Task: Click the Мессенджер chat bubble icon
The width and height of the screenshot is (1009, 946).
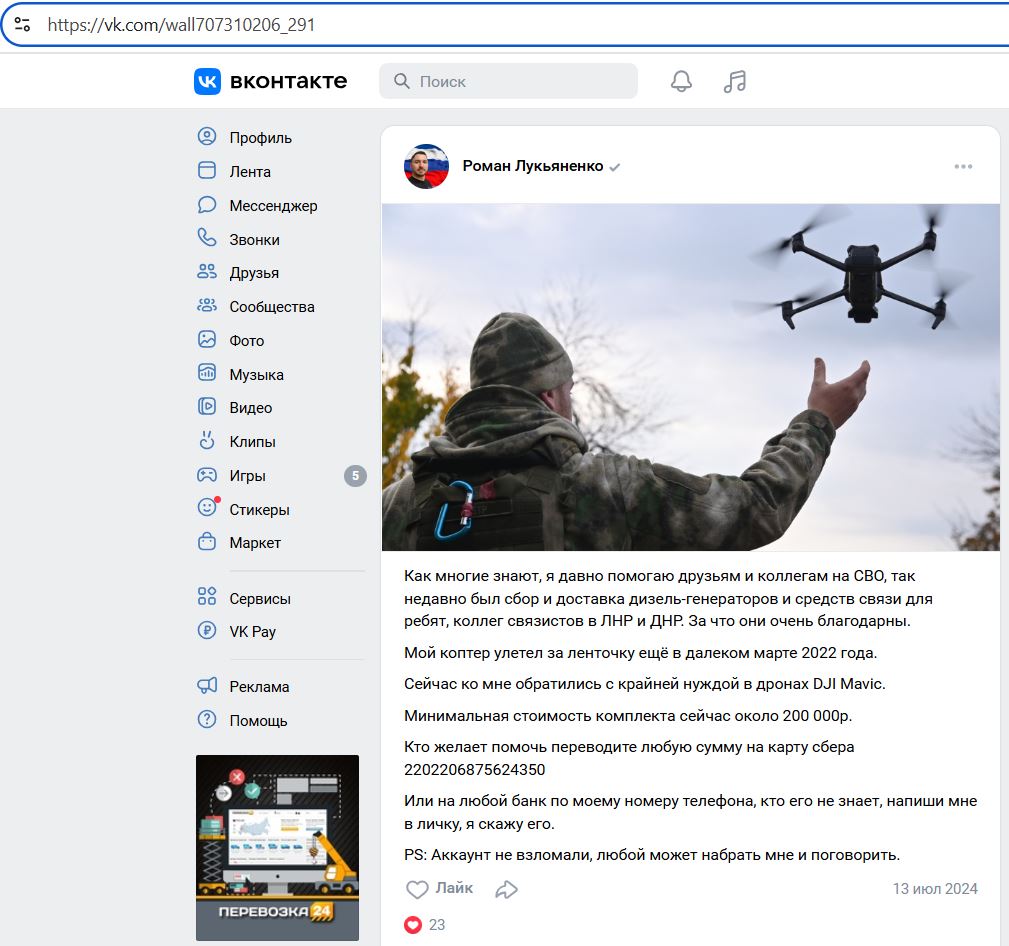Action: [207, 205]
